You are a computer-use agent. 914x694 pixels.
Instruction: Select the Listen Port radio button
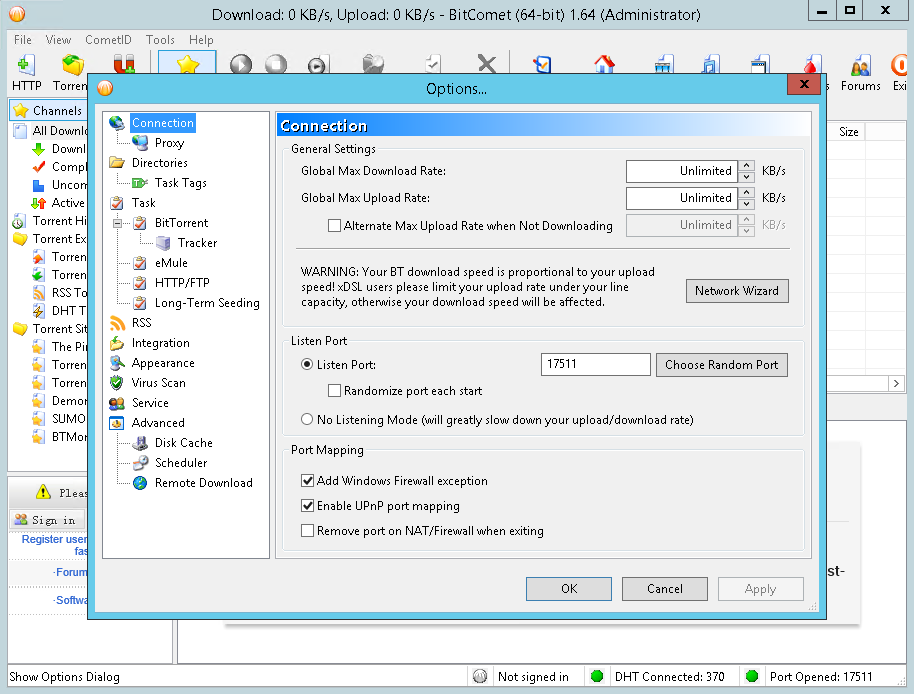(x=307, y=364)
